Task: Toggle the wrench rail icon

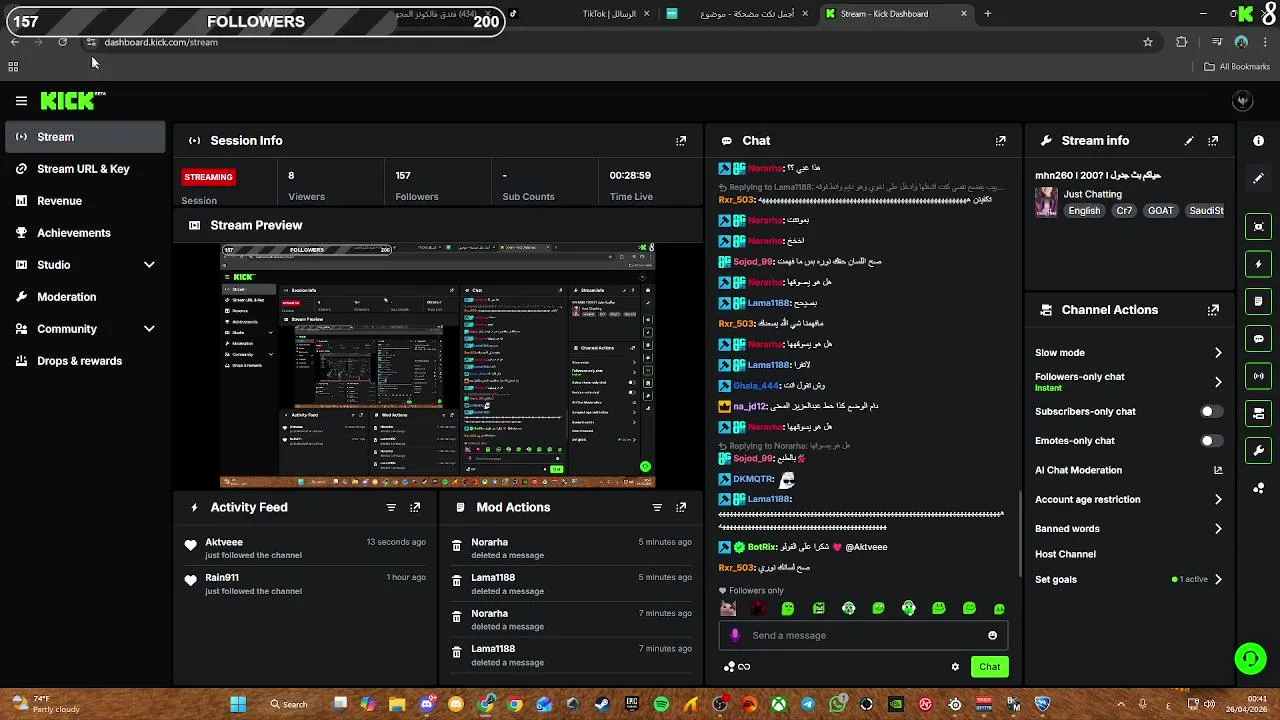Action: click(x=1258, y=451)
